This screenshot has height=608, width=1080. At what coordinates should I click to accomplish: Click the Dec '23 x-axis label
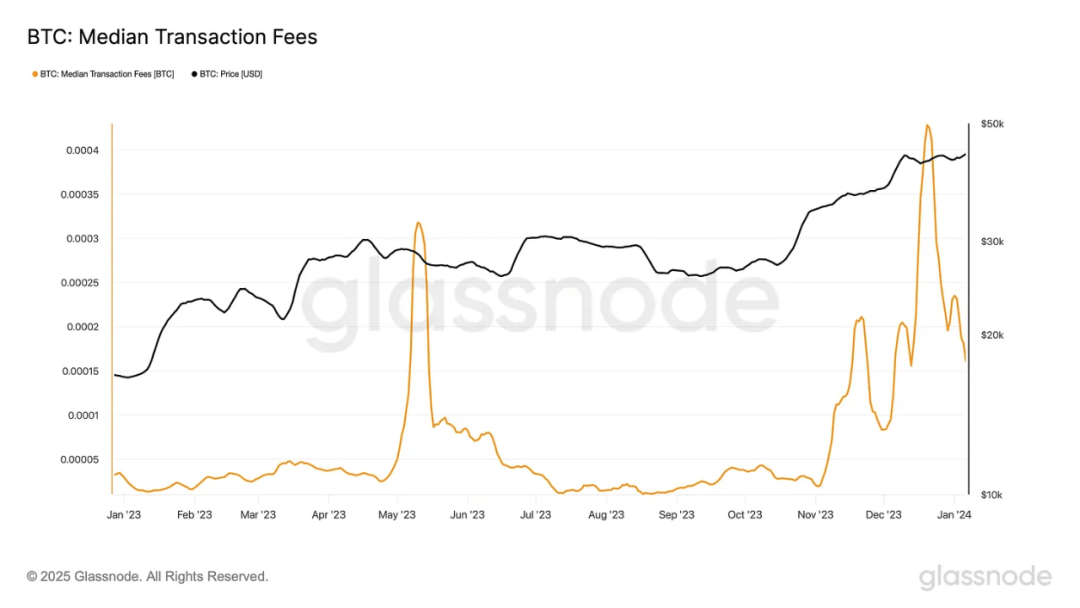coord(884,515)
